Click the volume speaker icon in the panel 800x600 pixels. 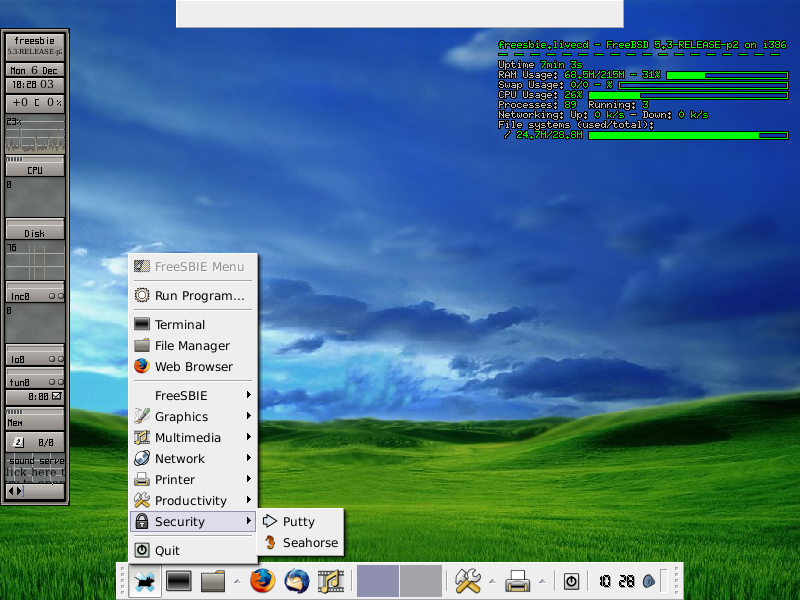tap(649, 581)
